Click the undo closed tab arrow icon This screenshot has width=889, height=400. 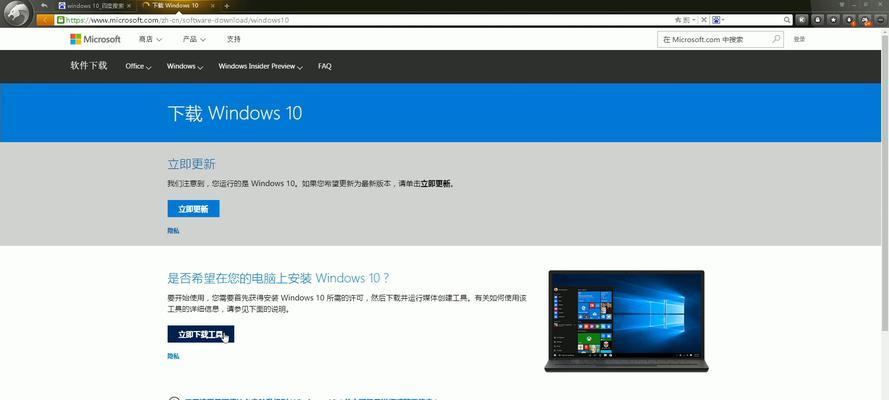pos(44,6)
